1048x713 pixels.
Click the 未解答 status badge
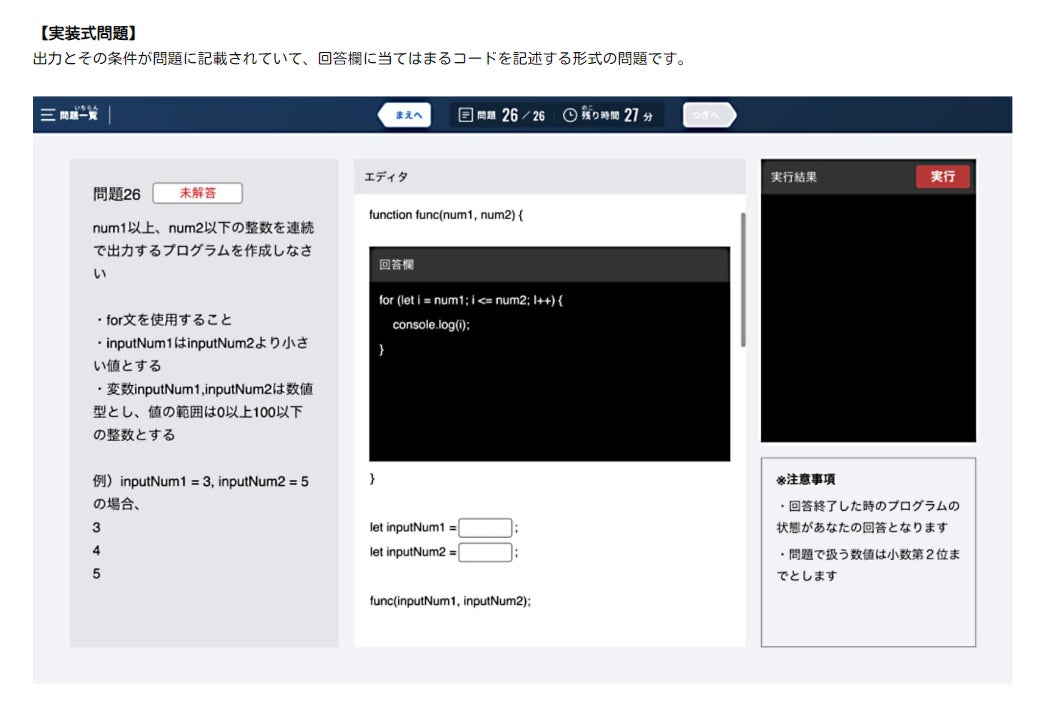pyautogui.click(x=197, y=193)
